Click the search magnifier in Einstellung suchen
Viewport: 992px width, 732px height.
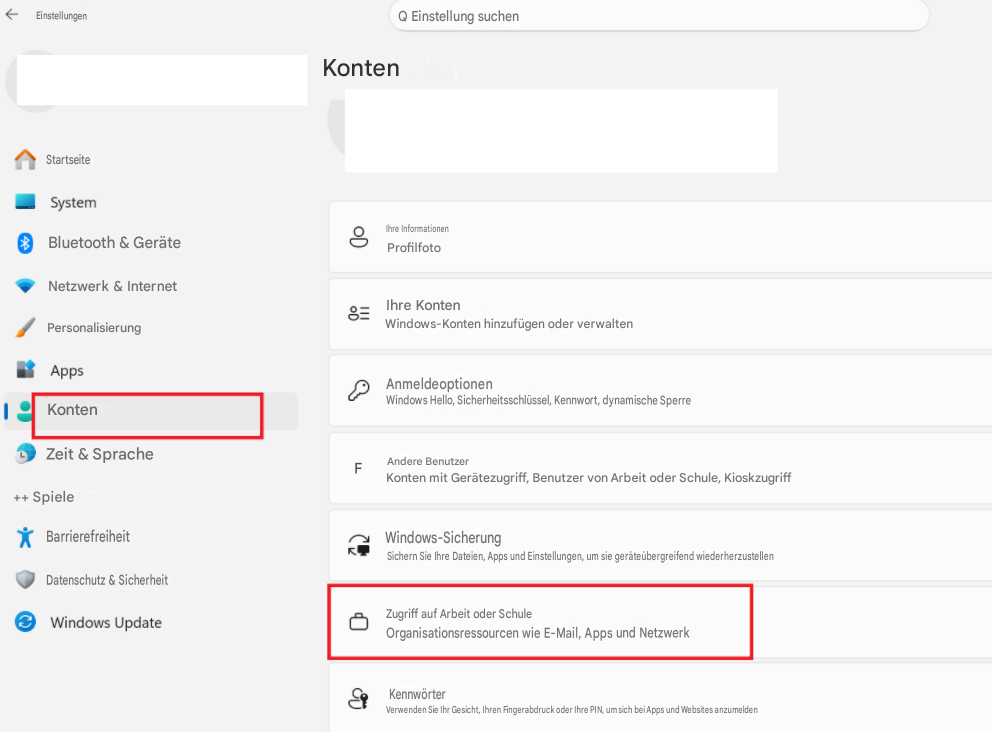point(402,16)
